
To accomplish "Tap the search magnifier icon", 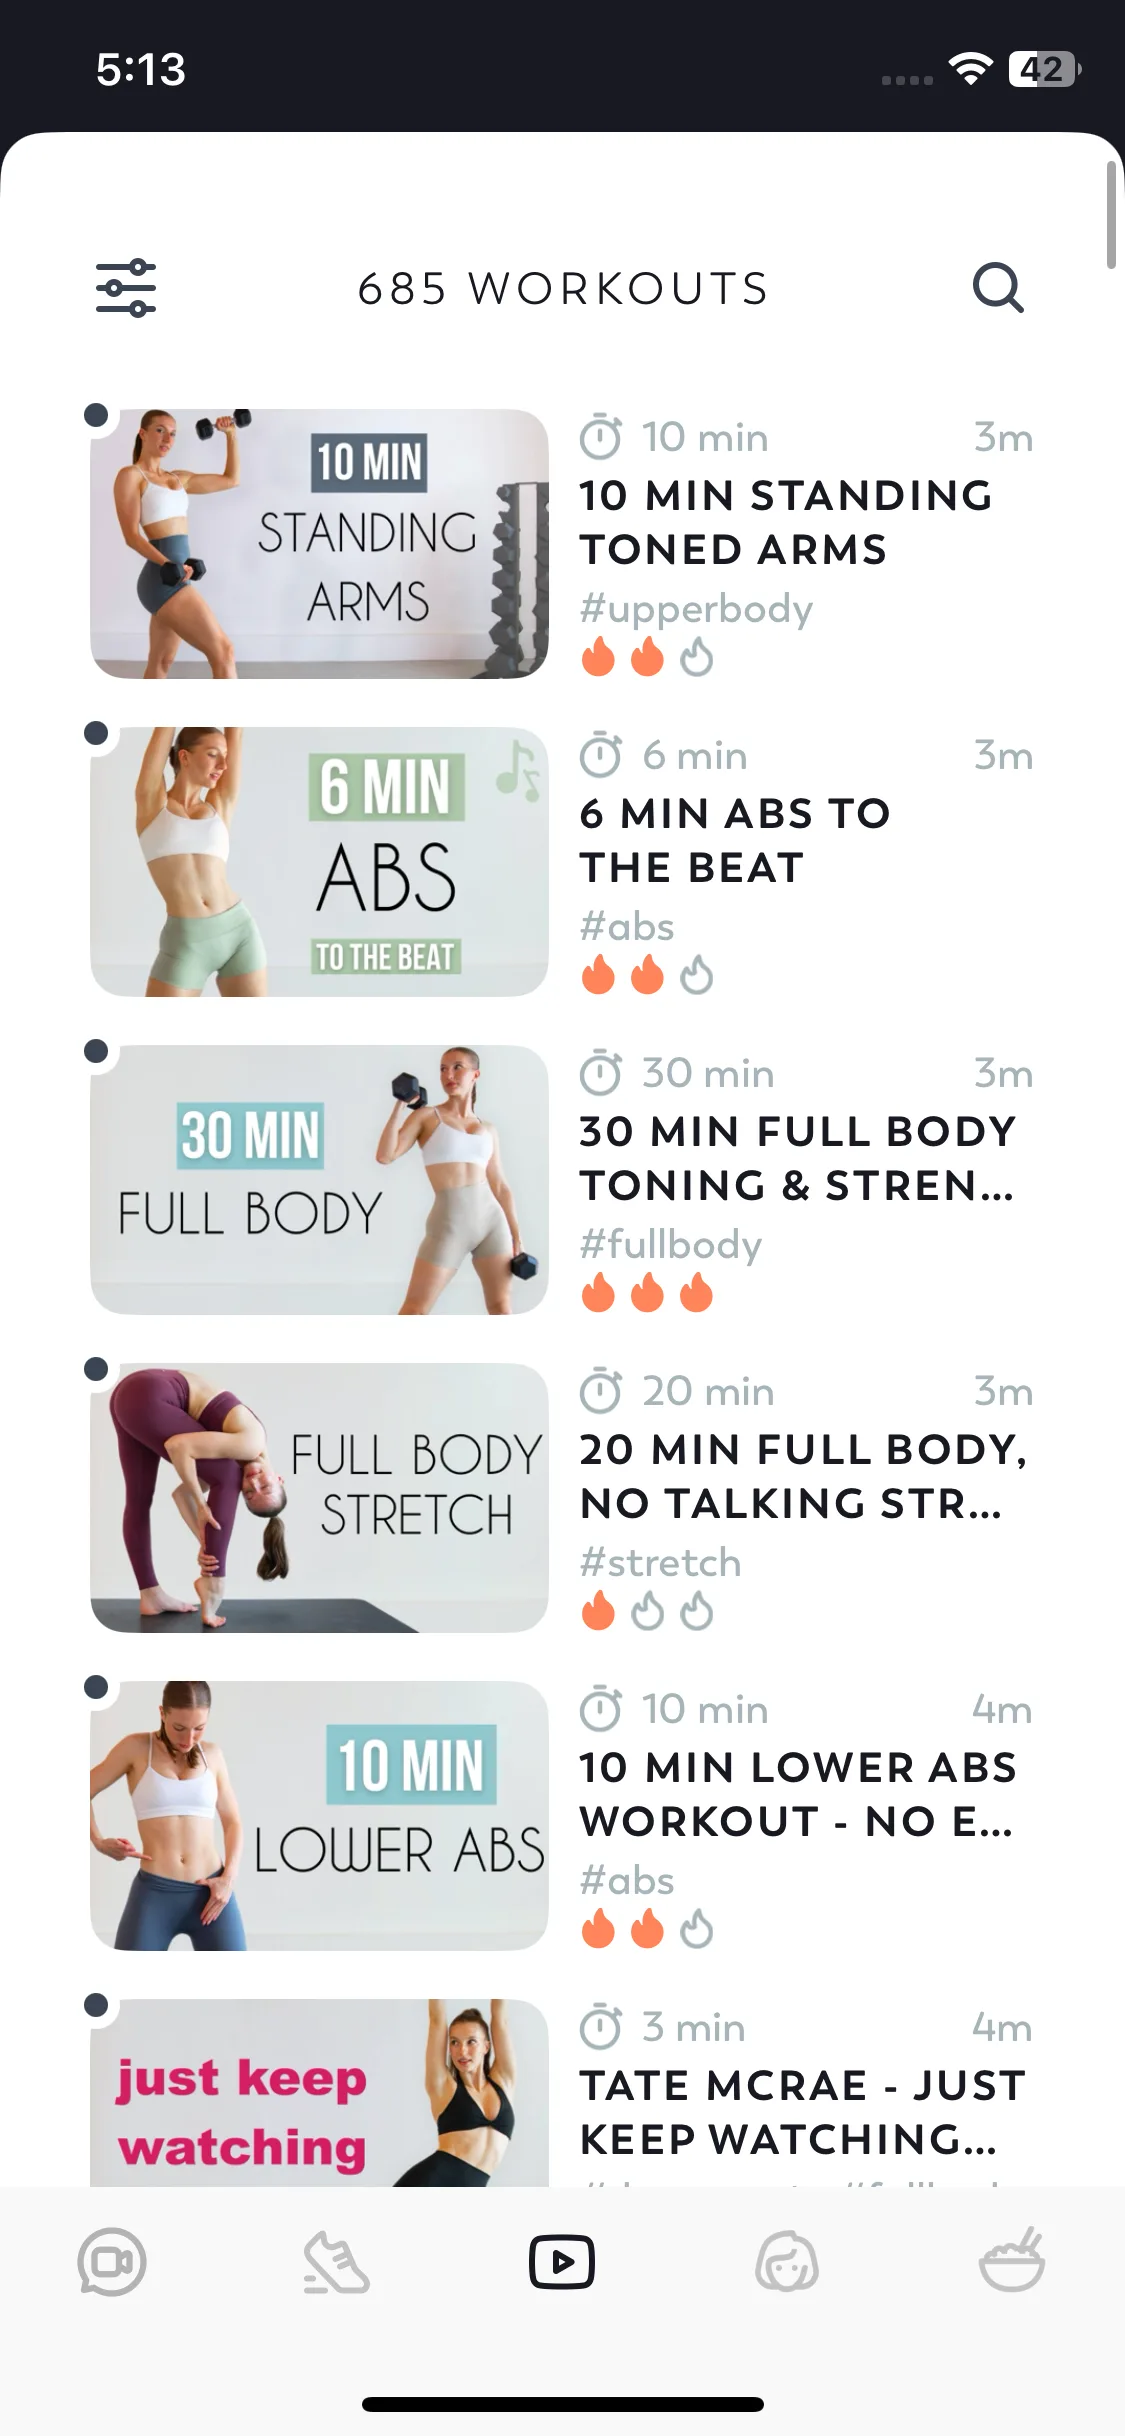I will [998, 288].
